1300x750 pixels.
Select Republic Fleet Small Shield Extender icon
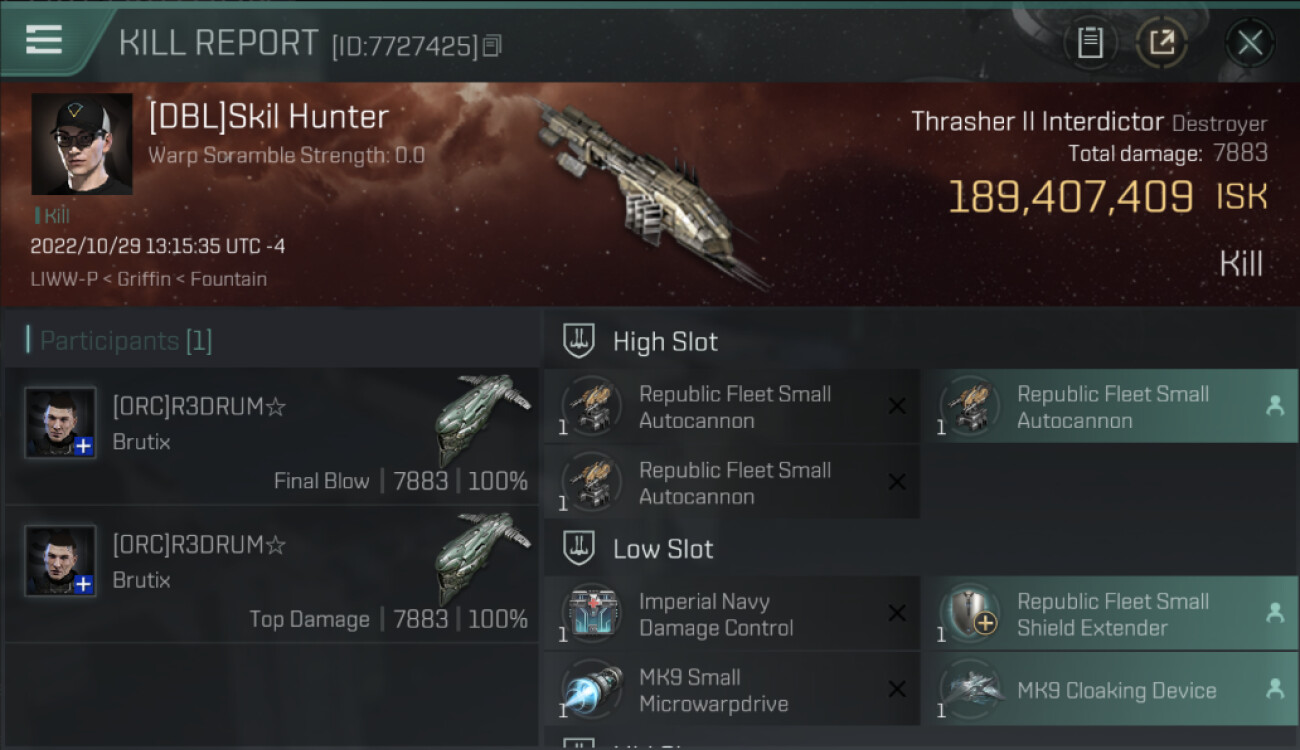point(969,613)
